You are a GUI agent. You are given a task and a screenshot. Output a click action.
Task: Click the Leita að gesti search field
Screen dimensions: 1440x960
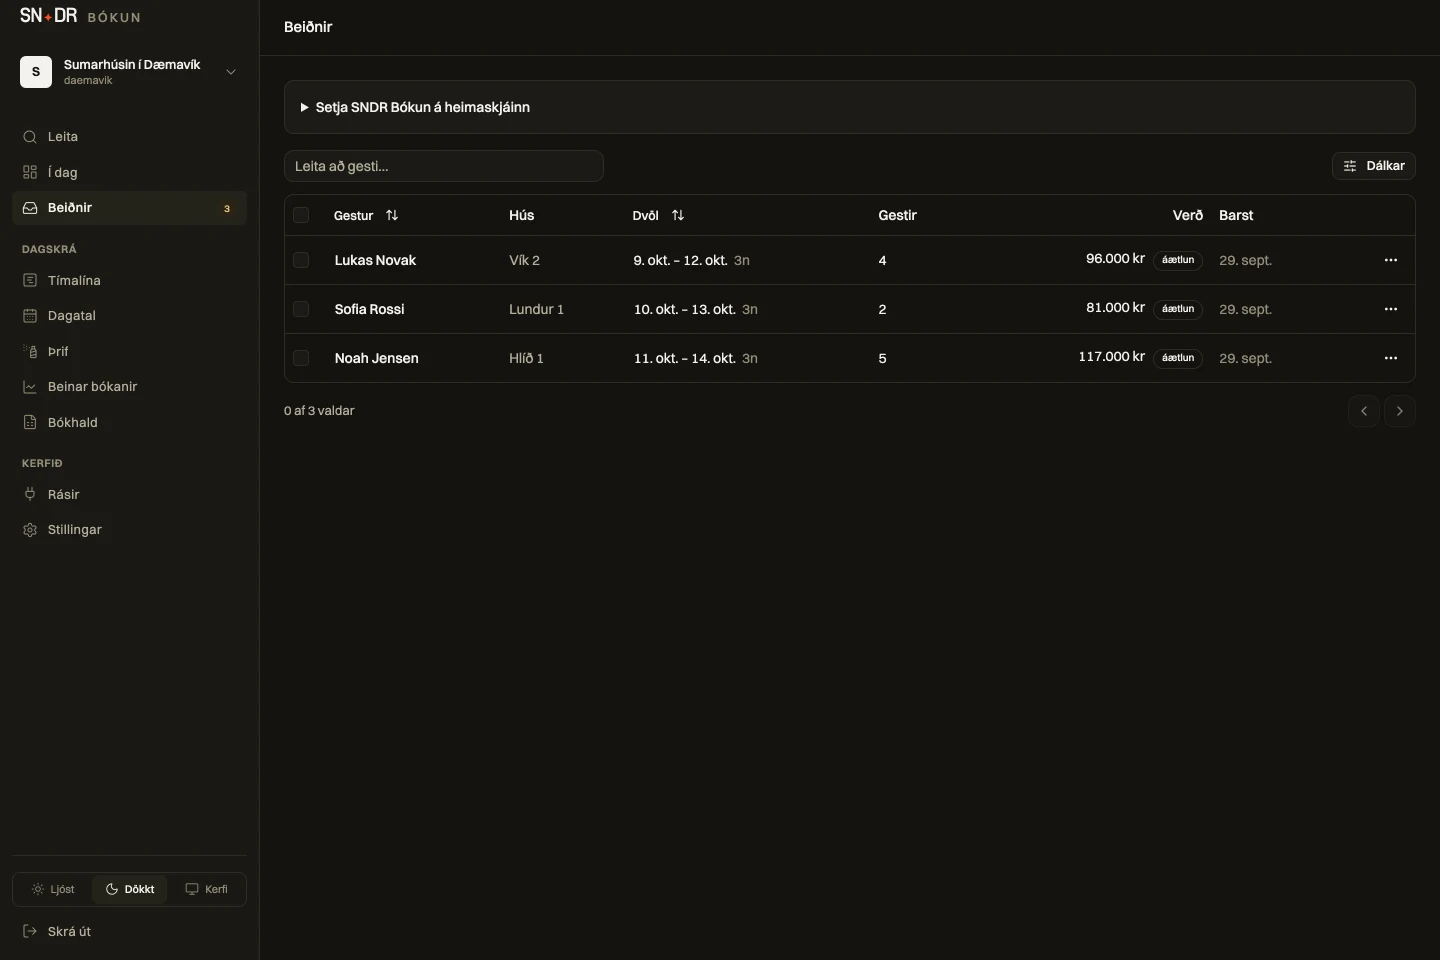444,166
